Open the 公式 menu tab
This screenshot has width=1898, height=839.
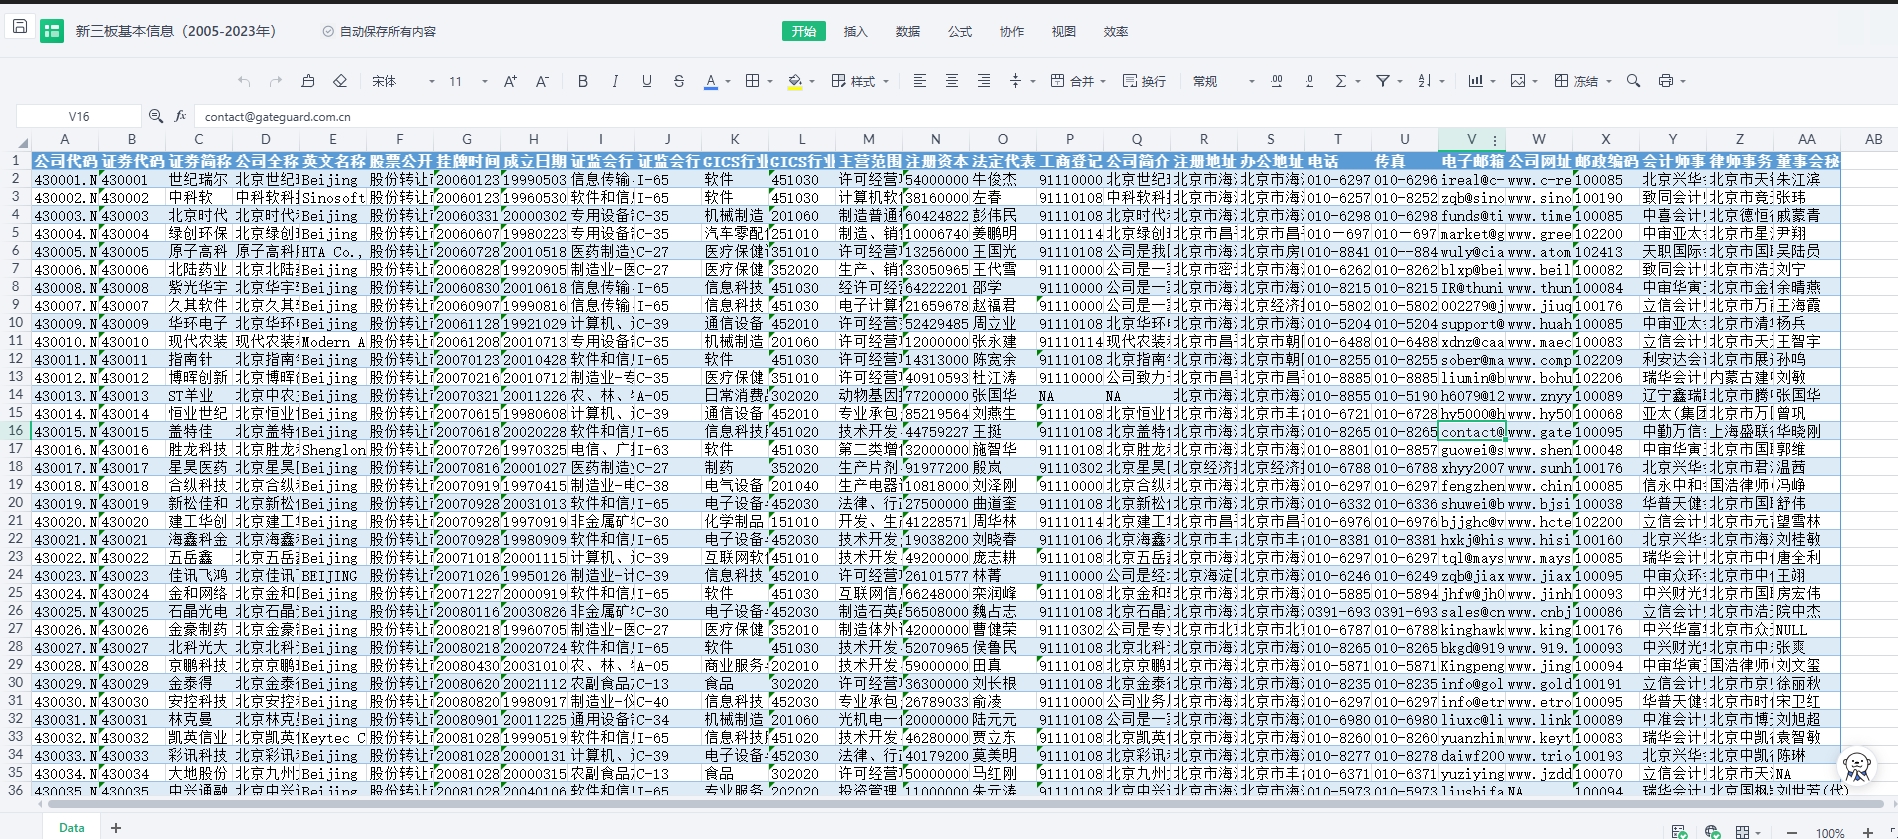click(959, 31)
